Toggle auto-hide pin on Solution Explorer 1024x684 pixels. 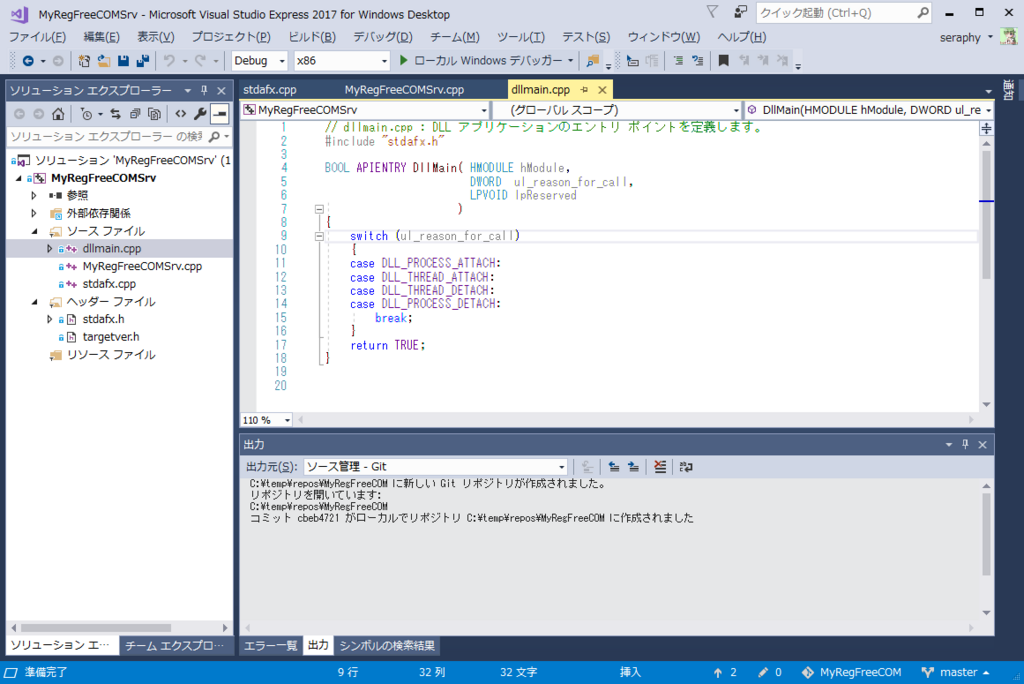coord(204,90)
